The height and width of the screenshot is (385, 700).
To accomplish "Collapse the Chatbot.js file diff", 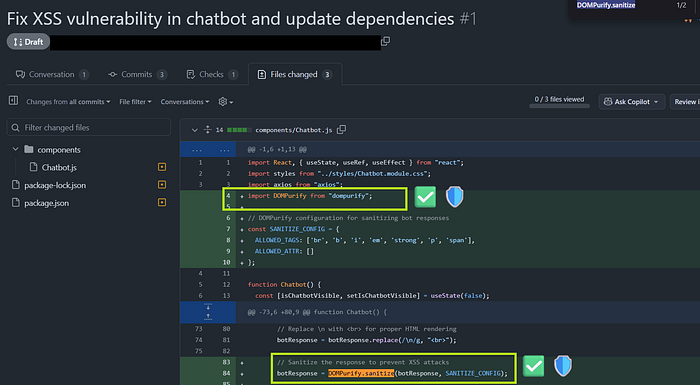I will (195, 130).
